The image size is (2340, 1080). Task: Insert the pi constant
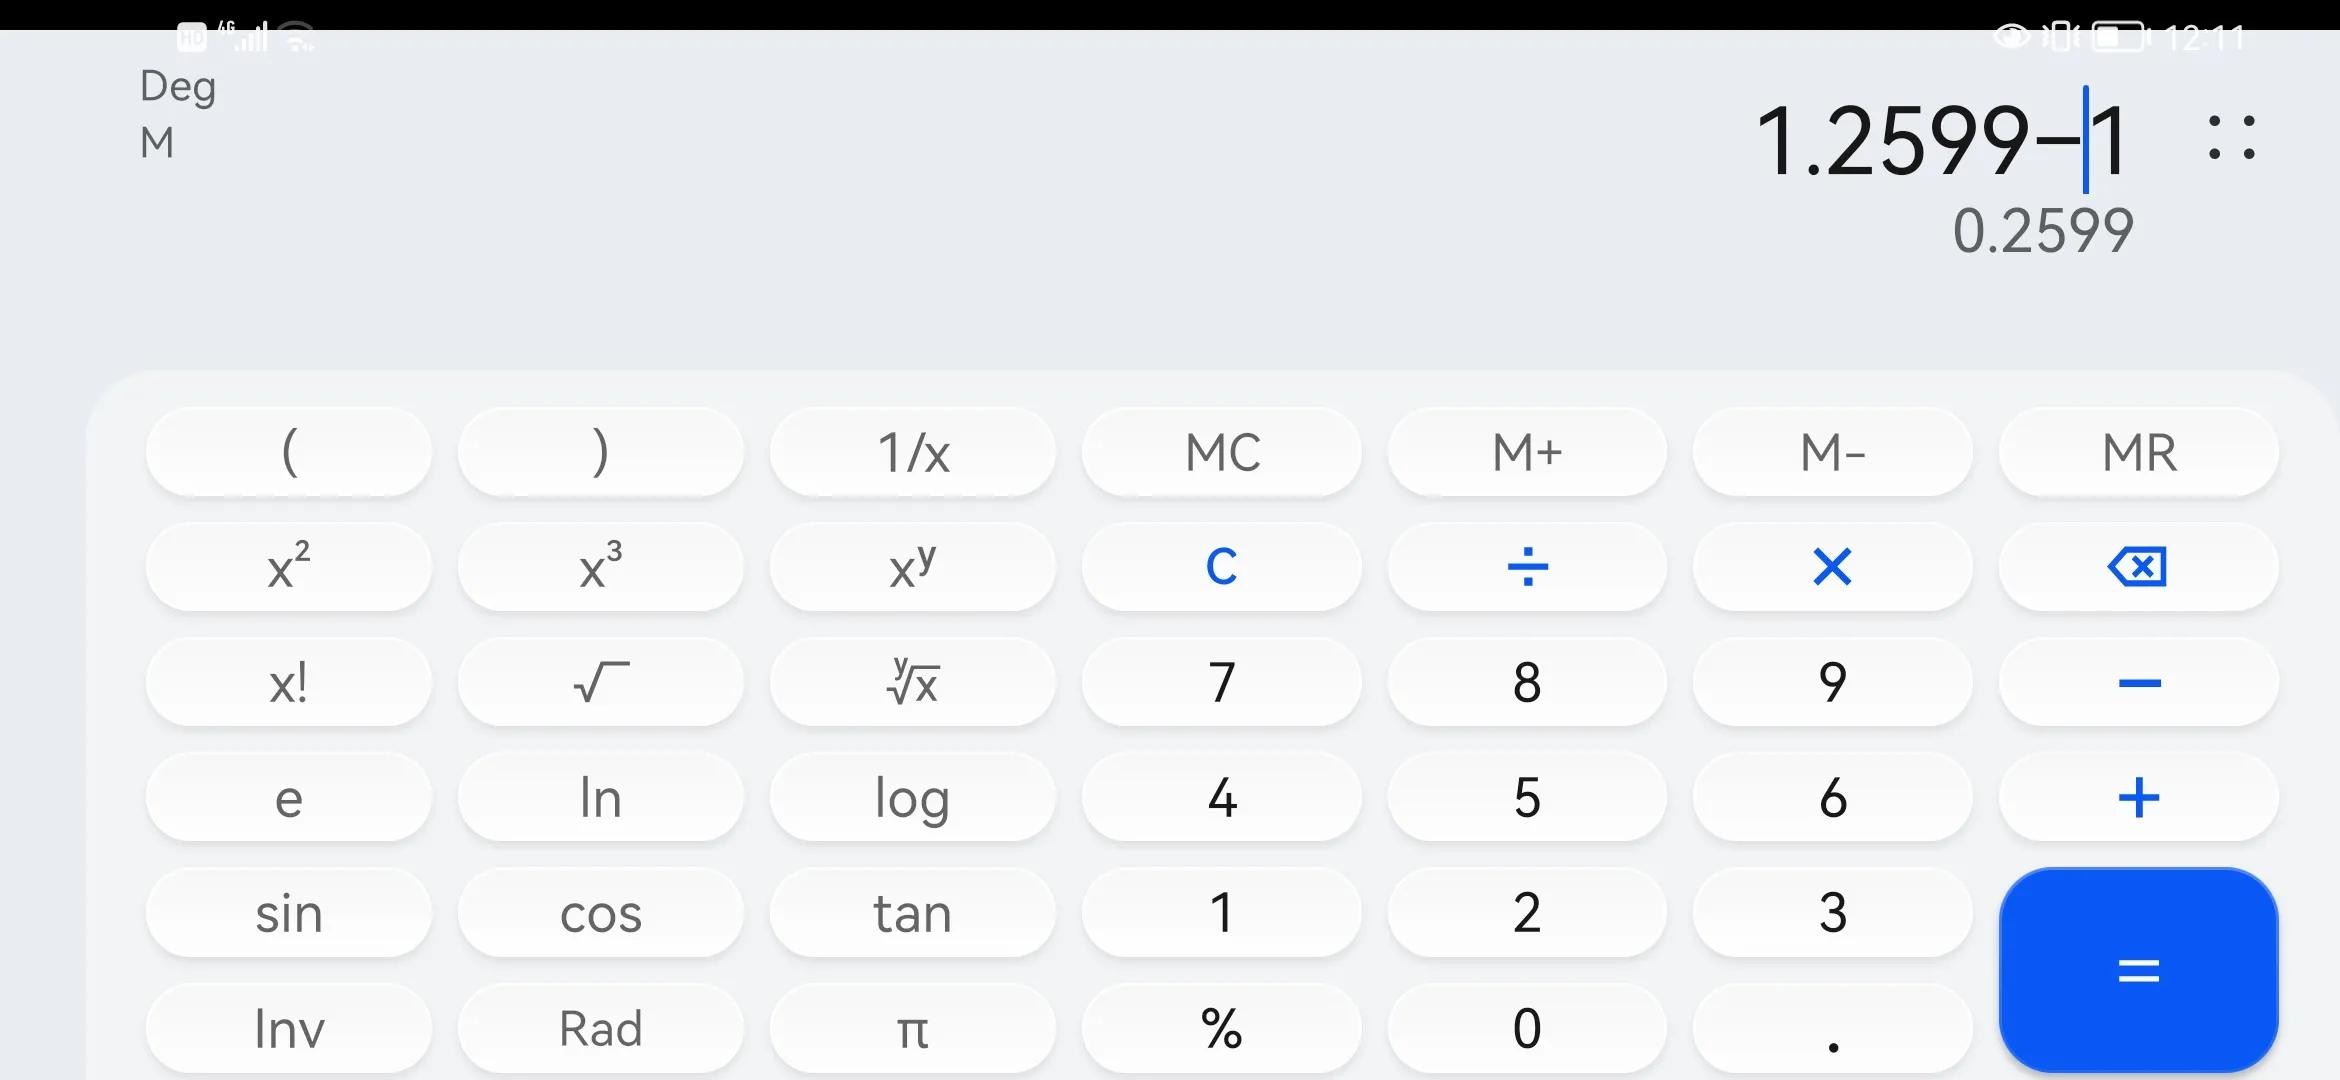coord(912,1028)
